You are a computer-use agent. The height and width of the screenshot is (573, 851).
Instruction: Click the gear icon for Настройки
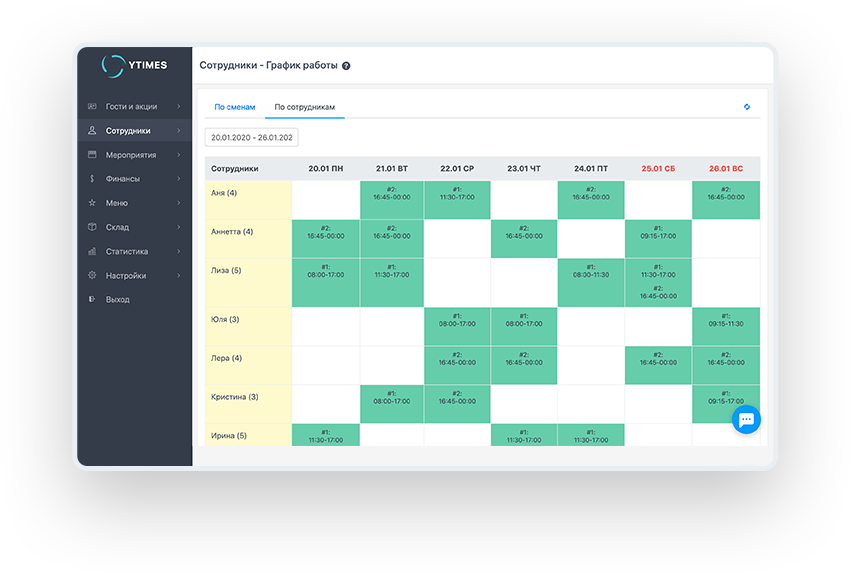92,276
